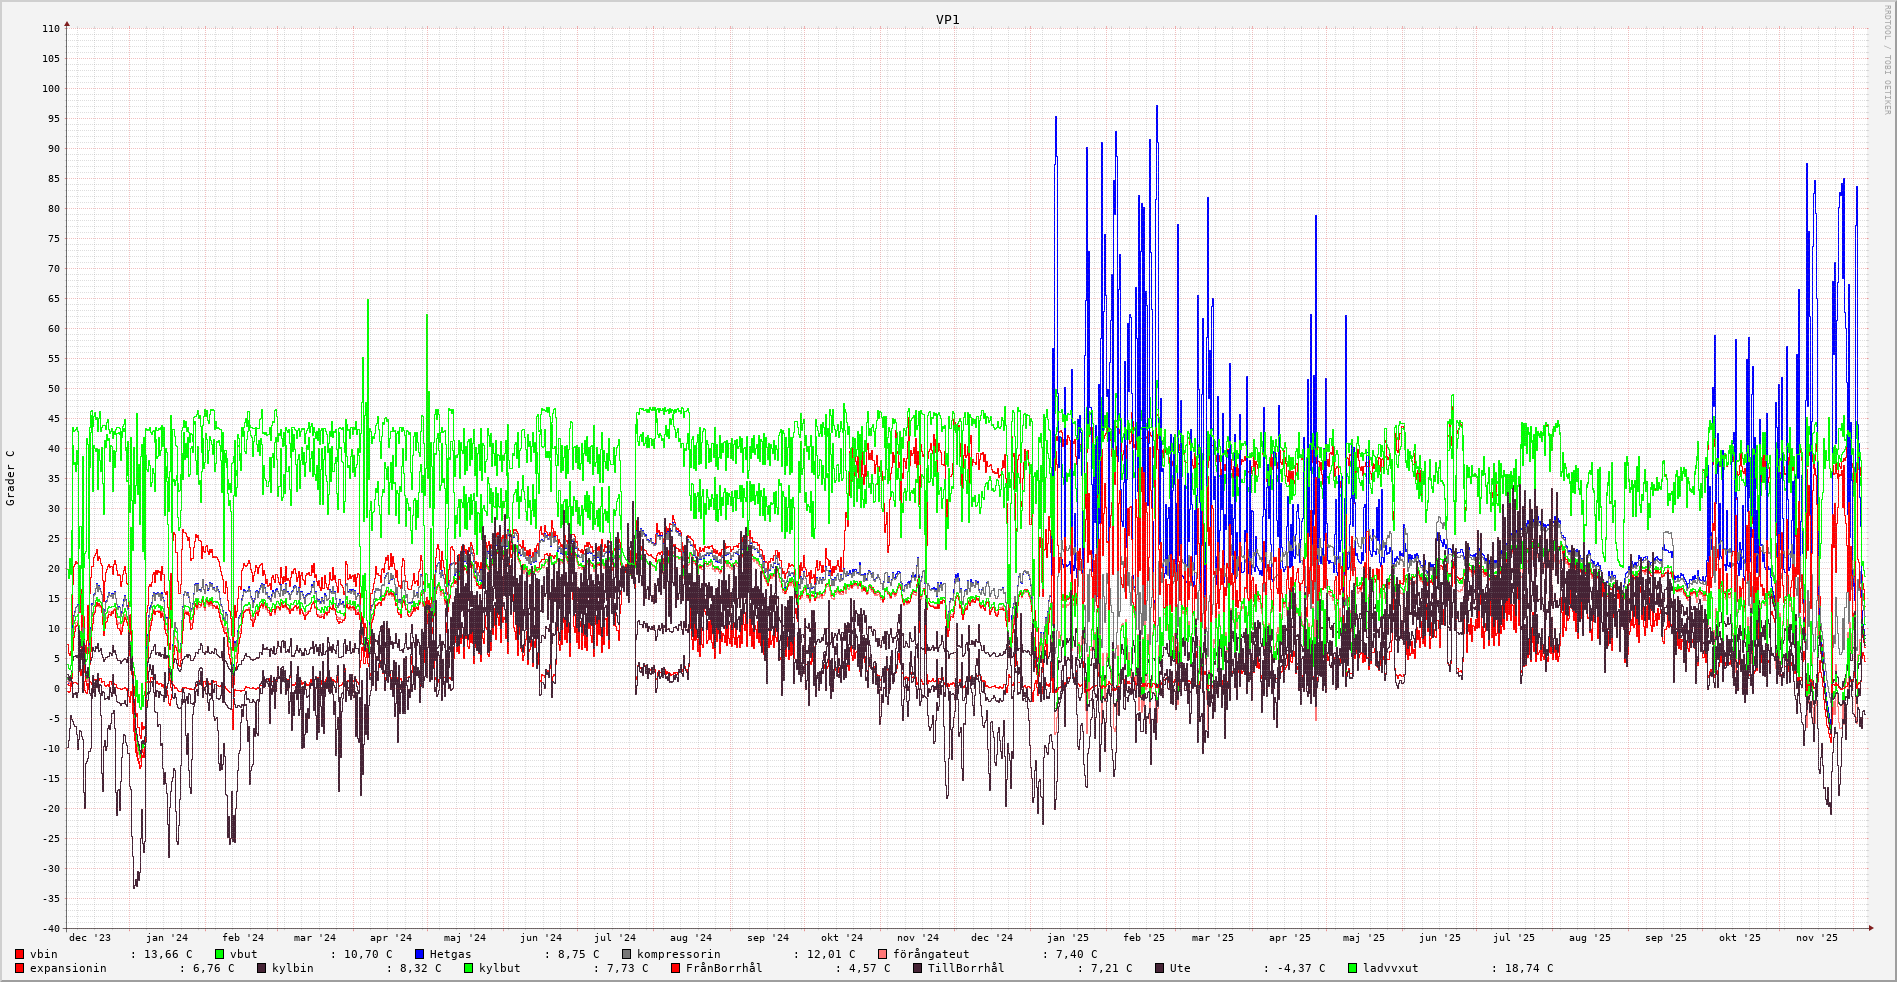
Task: Click the dec '23 x-axis label
Action: [x=90, y=938]
